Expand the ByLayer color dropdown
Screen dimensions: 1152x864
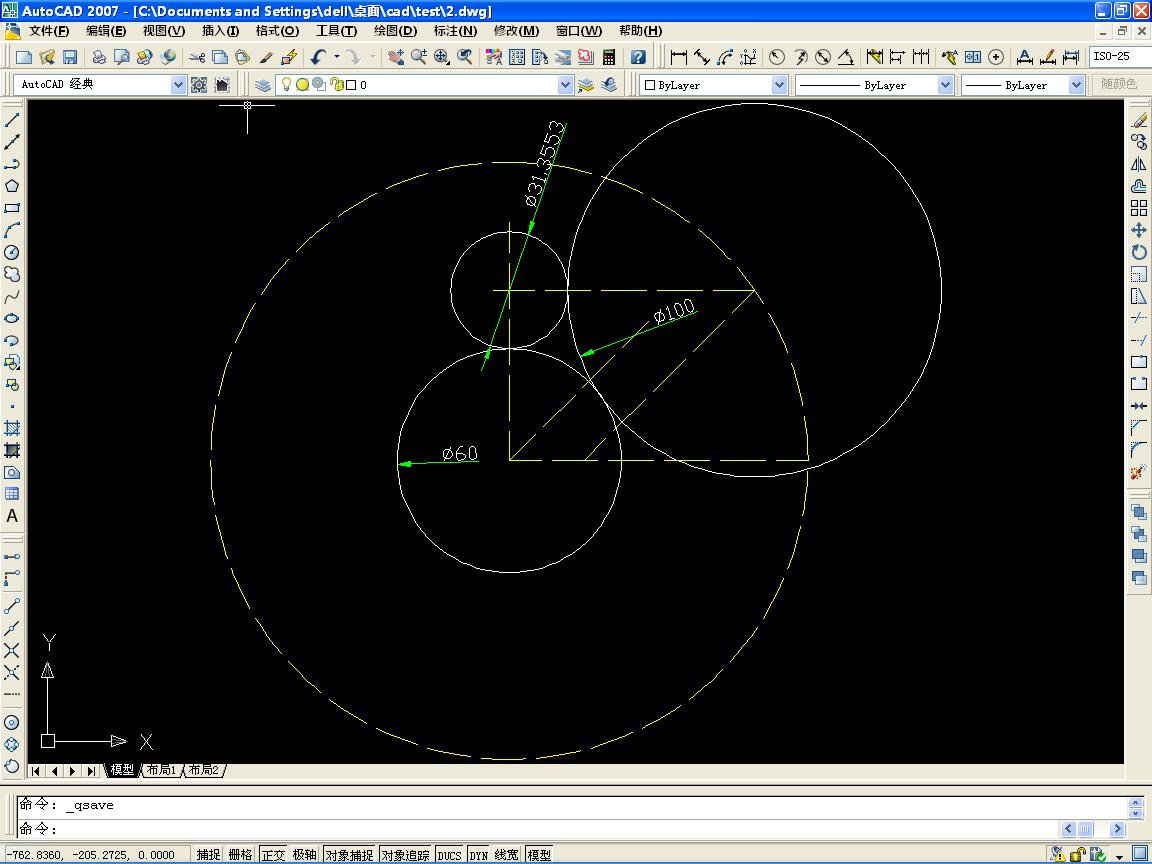point(780,85)
